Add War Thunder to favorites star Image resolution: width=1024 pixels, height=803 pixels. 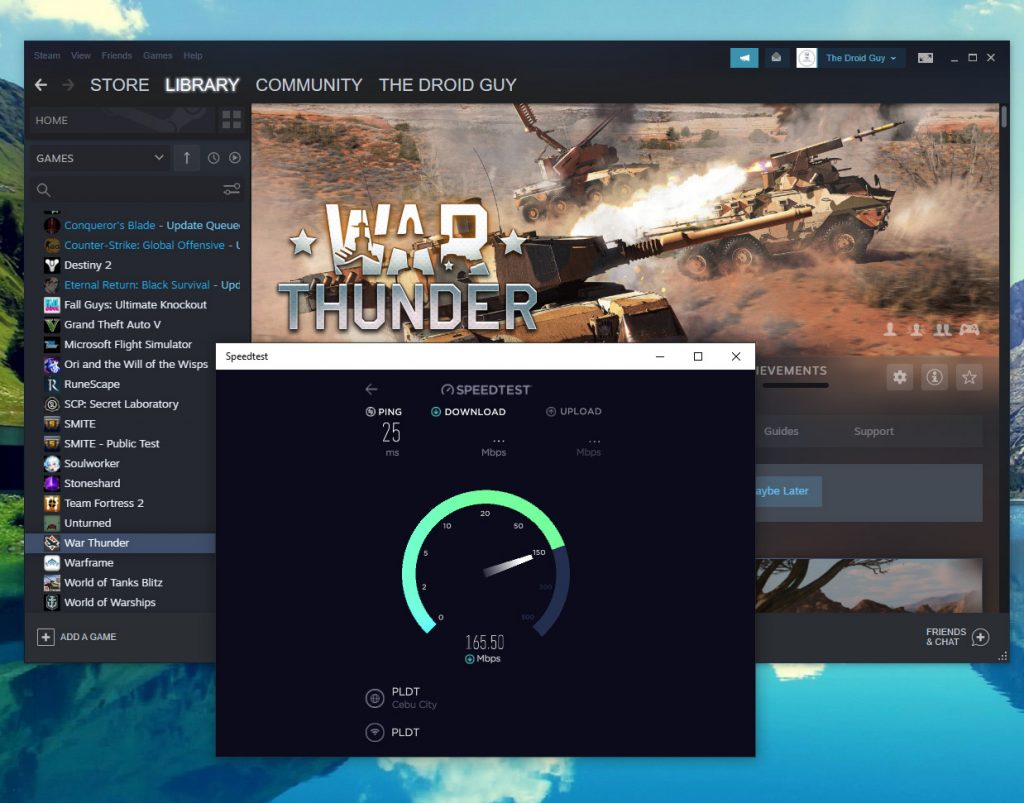969,377
